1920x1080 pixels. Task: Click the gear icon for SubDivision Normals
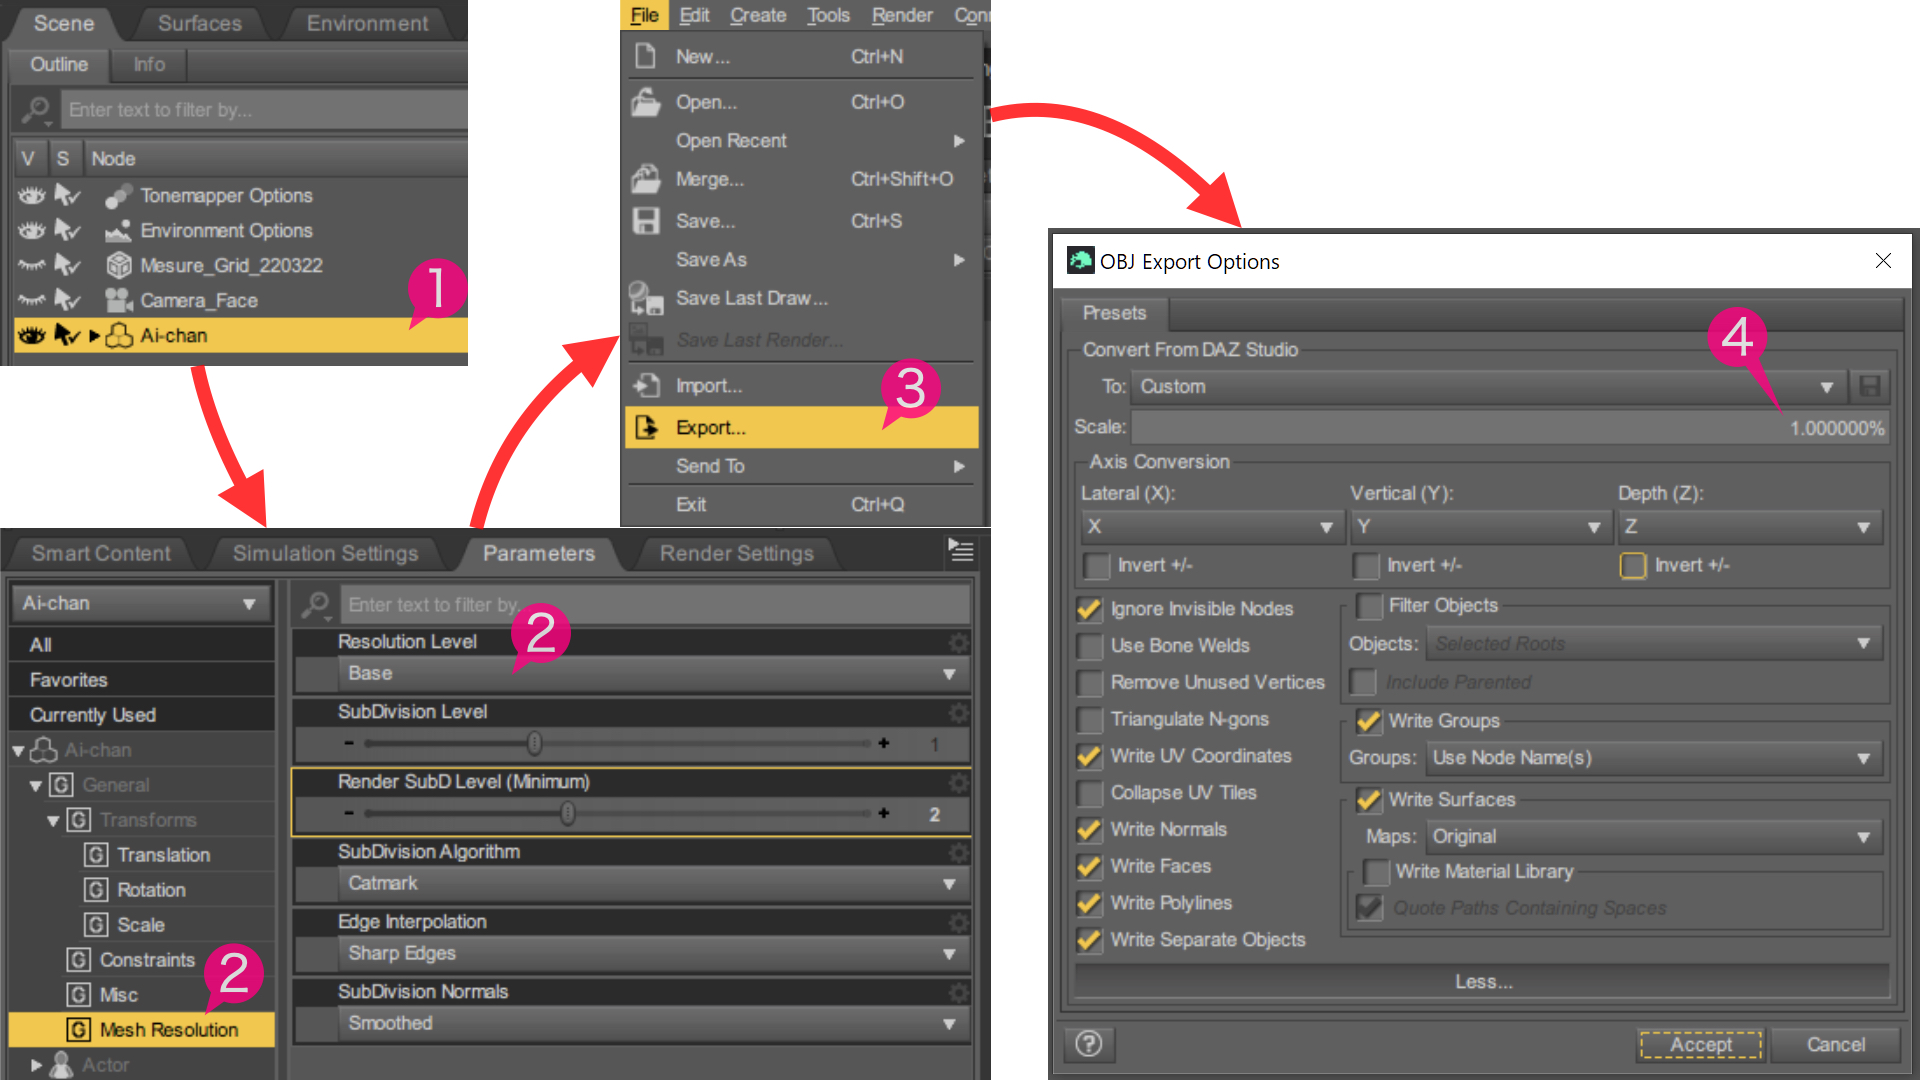pos(958,992)
